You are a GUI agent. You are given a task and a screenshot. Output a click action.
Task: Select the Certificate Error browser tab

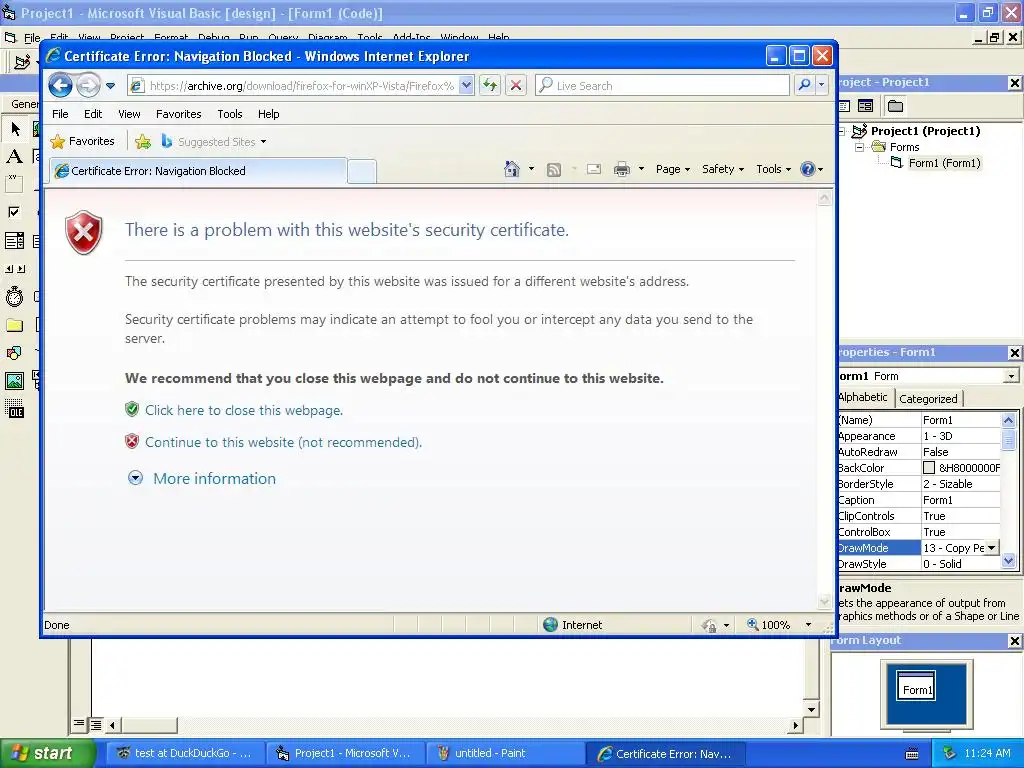pyautogui.click(x=198, y=171)
